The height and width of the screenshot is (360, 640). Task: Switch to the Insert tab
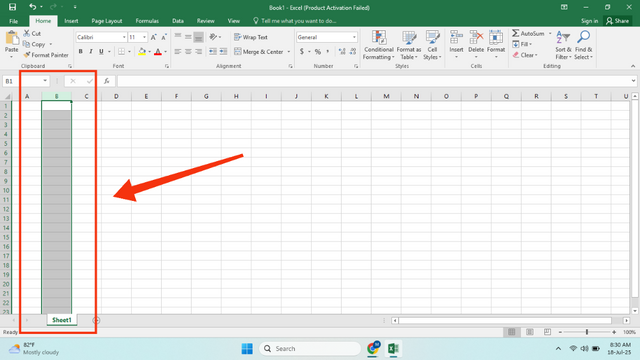pyautogui.click(x=71, y=21)
